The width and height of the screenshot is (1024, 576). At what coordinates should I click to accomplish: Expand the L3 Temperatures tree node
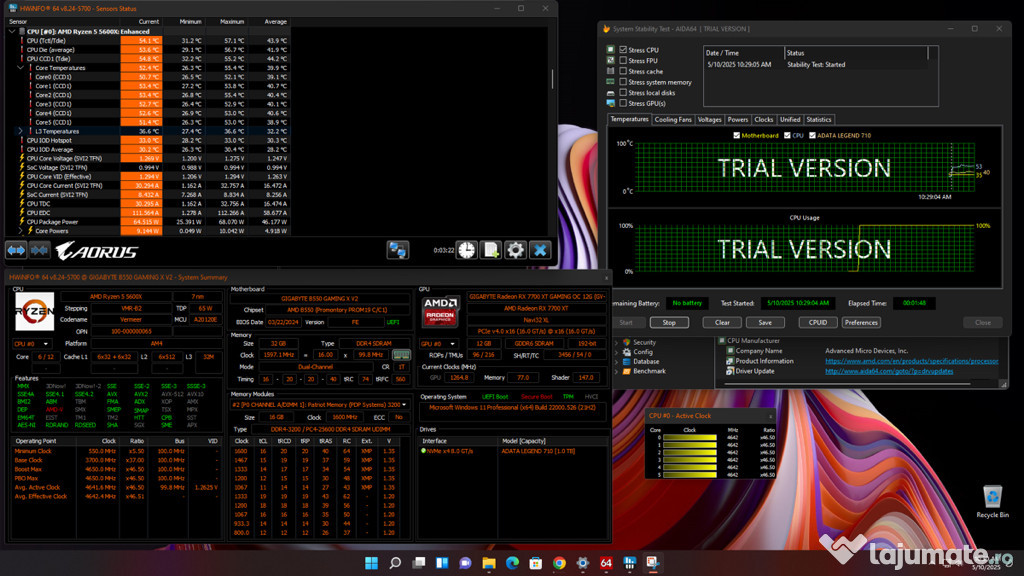click(x=20, y=131)
